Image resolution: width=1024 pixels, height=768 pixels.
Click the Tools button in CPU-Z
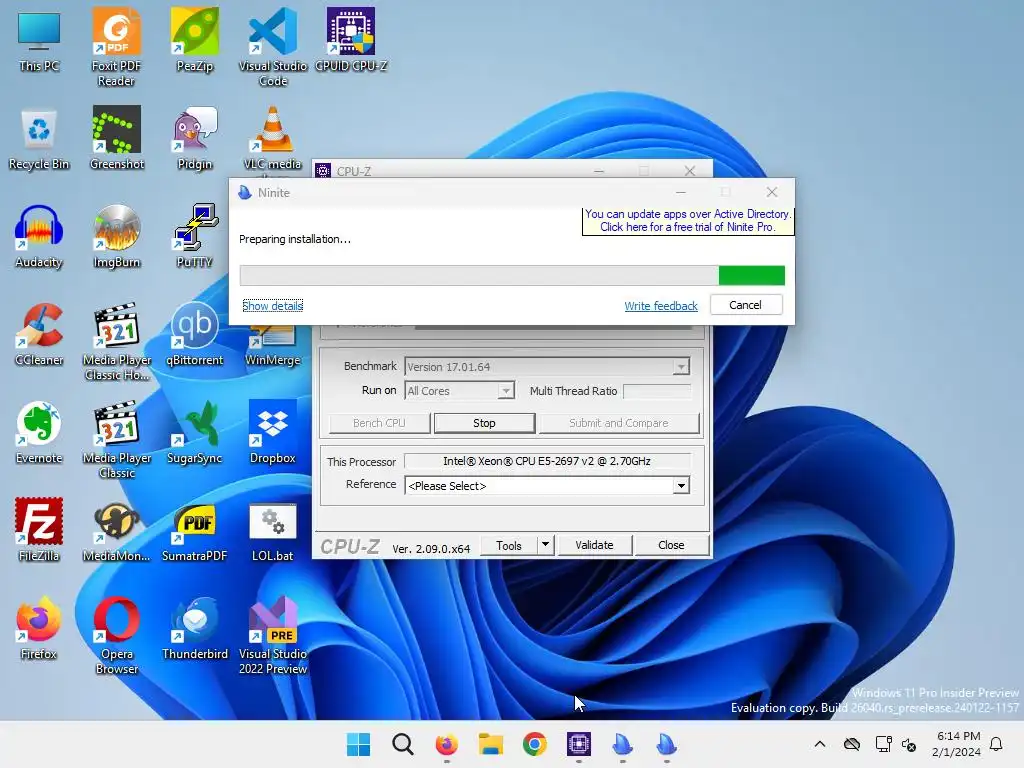click(x=509, y=545)
